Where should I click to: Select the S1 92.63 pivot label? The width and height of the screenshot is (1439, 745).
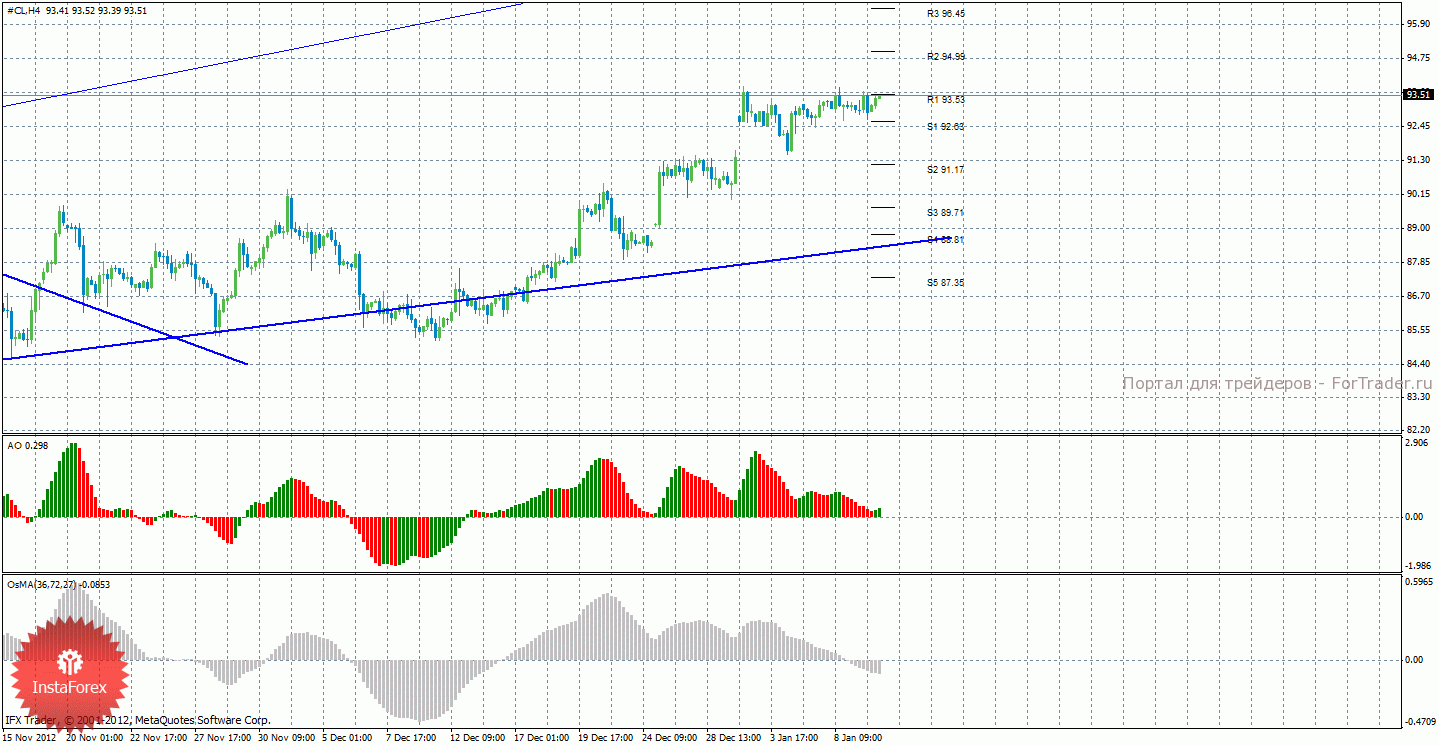point(946,127)
